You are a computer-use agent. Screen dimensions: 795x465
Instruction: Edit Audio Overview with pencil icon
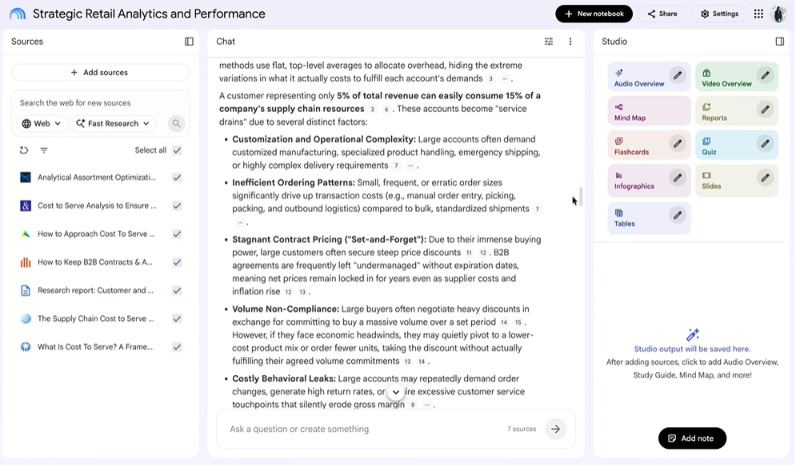pos(677,76)
